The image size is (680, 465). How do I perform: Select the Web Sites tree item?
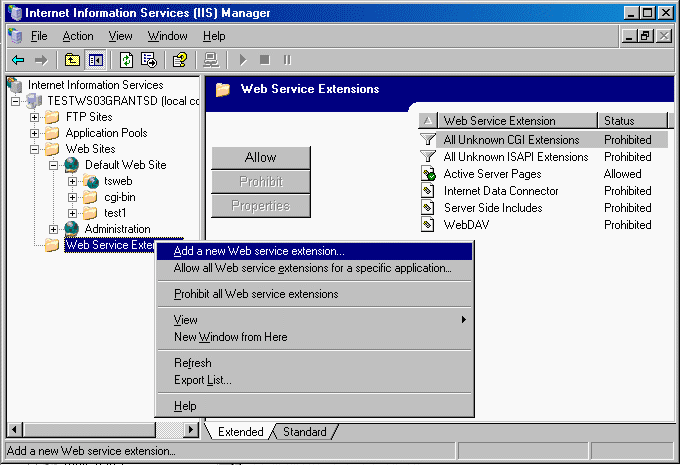tap(91, 149)
